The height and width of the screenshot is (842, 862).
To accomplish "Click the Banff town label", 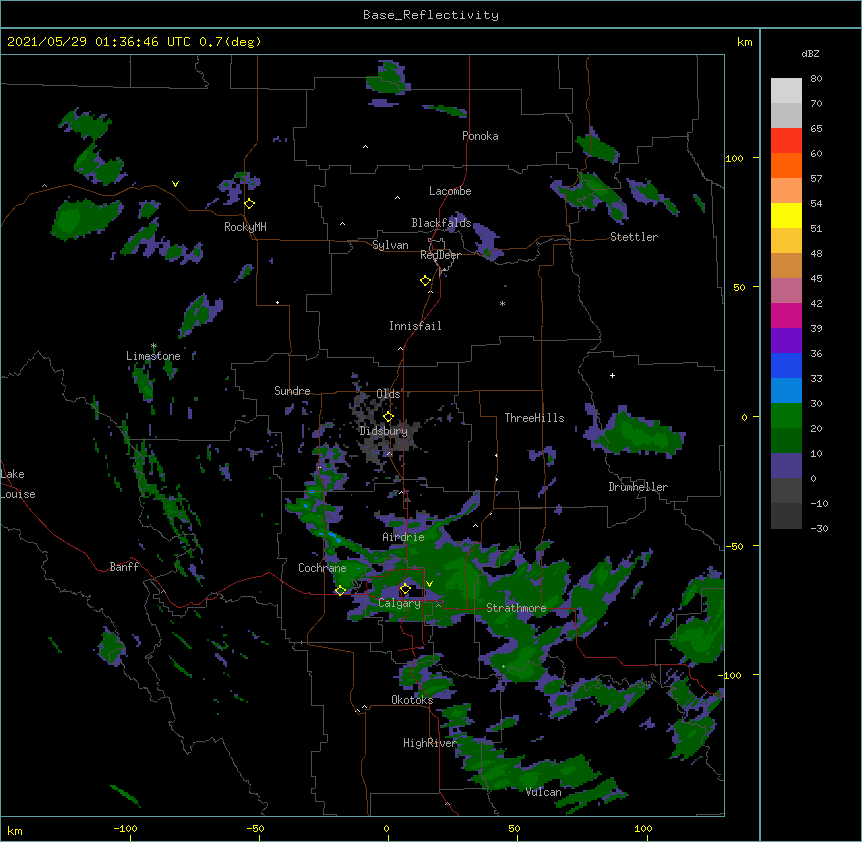I will [x=124, y=567].
